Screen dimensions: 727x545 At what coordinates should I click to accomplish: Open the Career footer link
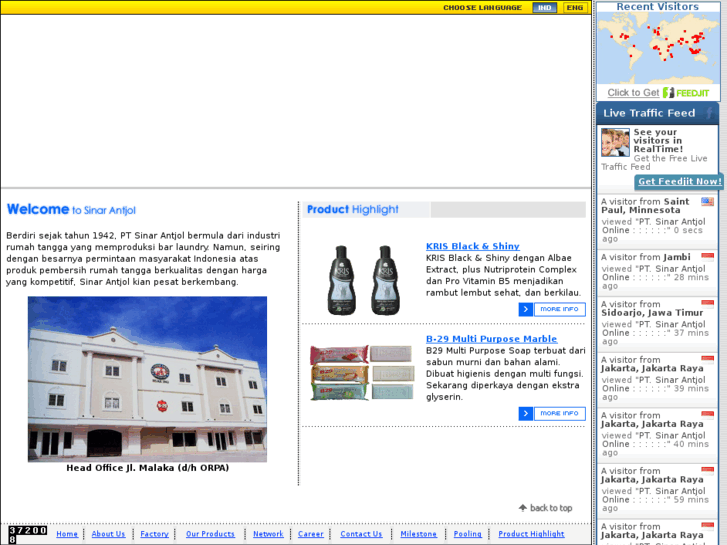311,534
